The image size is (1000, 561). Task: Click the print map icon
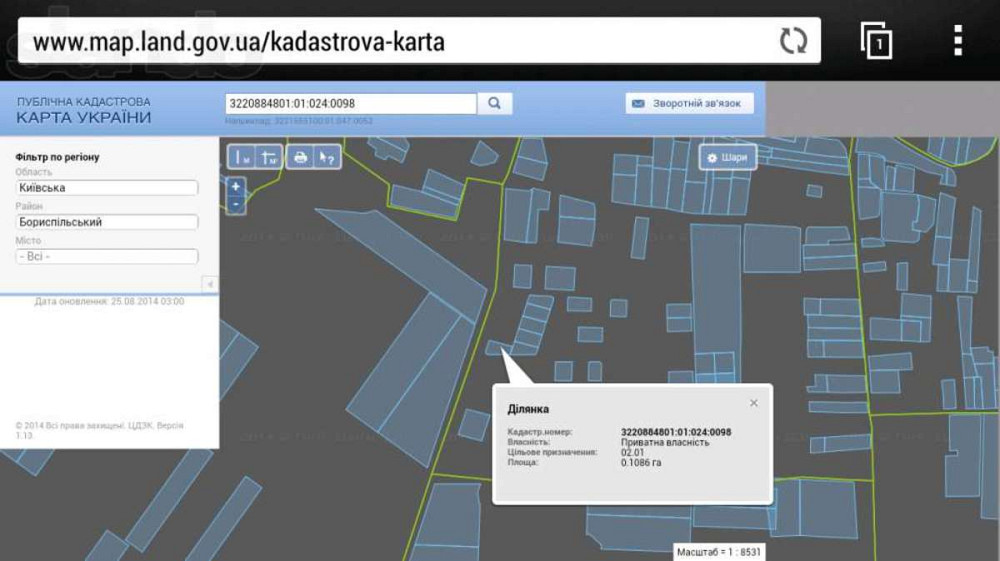point(300,157)
